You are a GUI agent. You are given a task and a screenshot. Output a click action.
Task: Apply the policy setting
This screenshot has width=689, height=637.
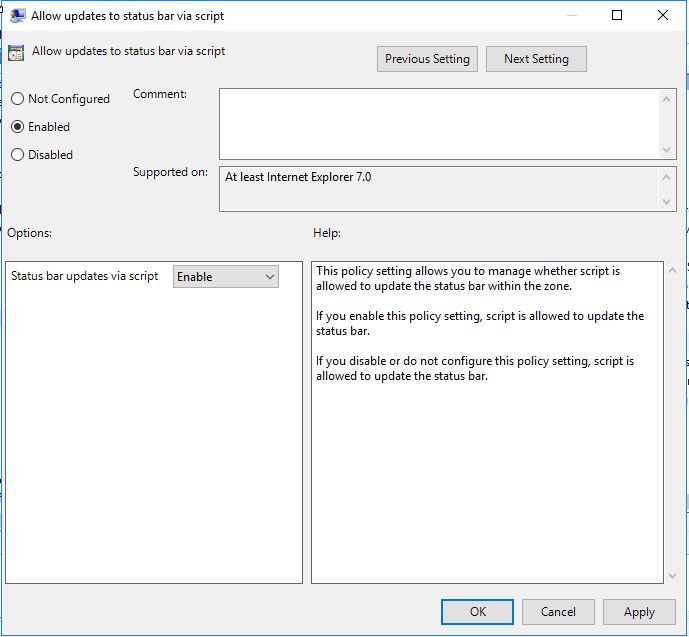[x=639, y=612]
